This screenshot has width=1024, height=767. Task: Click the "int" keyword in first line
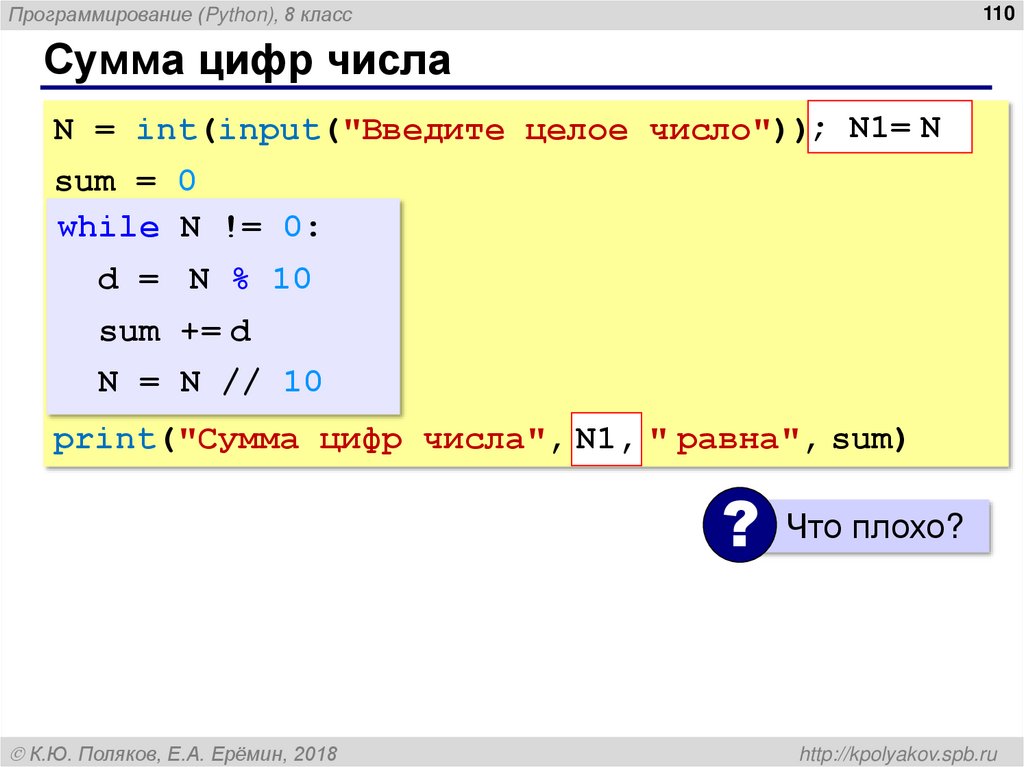tap(167, 129)
